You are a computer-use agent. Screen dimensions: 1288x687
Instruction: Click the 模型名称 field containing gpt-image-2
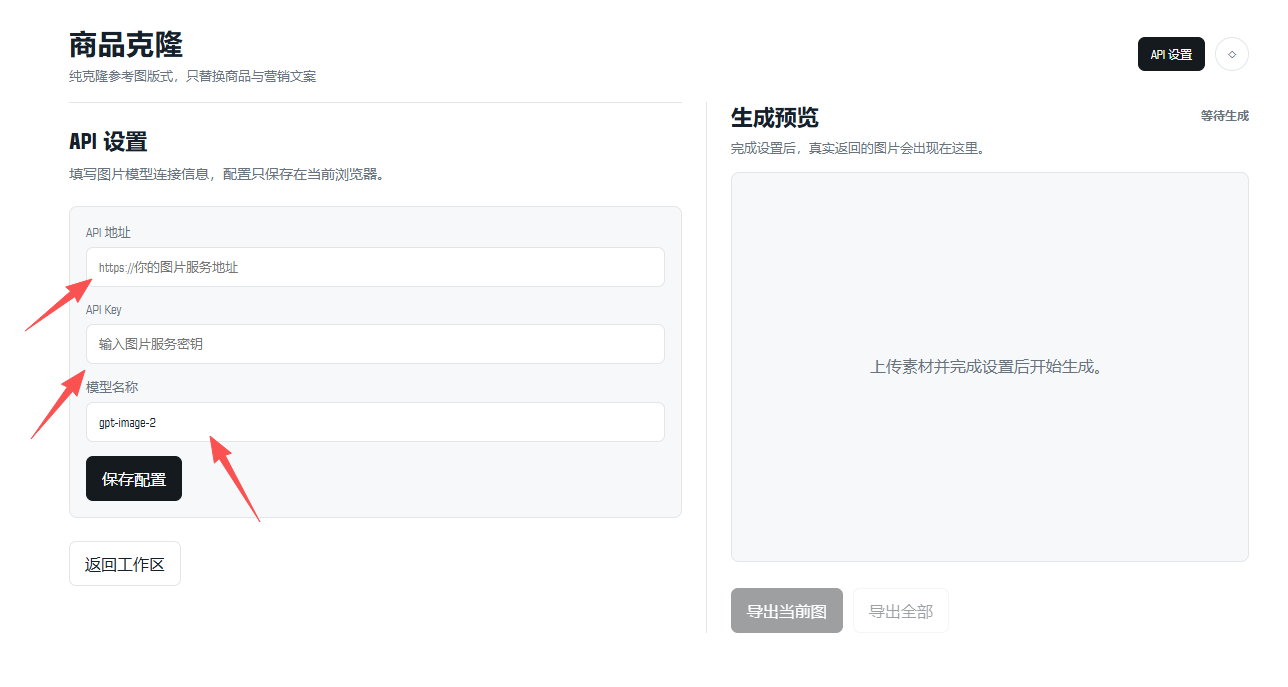pos(375,422)
